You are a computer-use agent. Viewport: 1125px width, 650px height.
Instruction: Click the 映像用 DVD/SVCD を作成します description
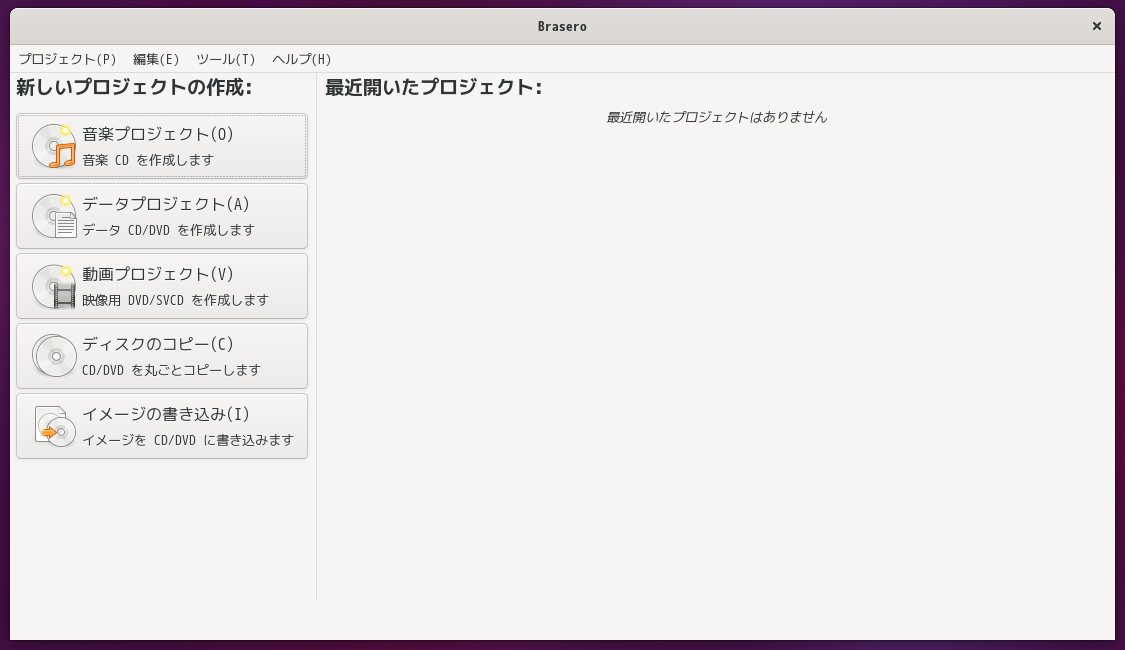175,300
